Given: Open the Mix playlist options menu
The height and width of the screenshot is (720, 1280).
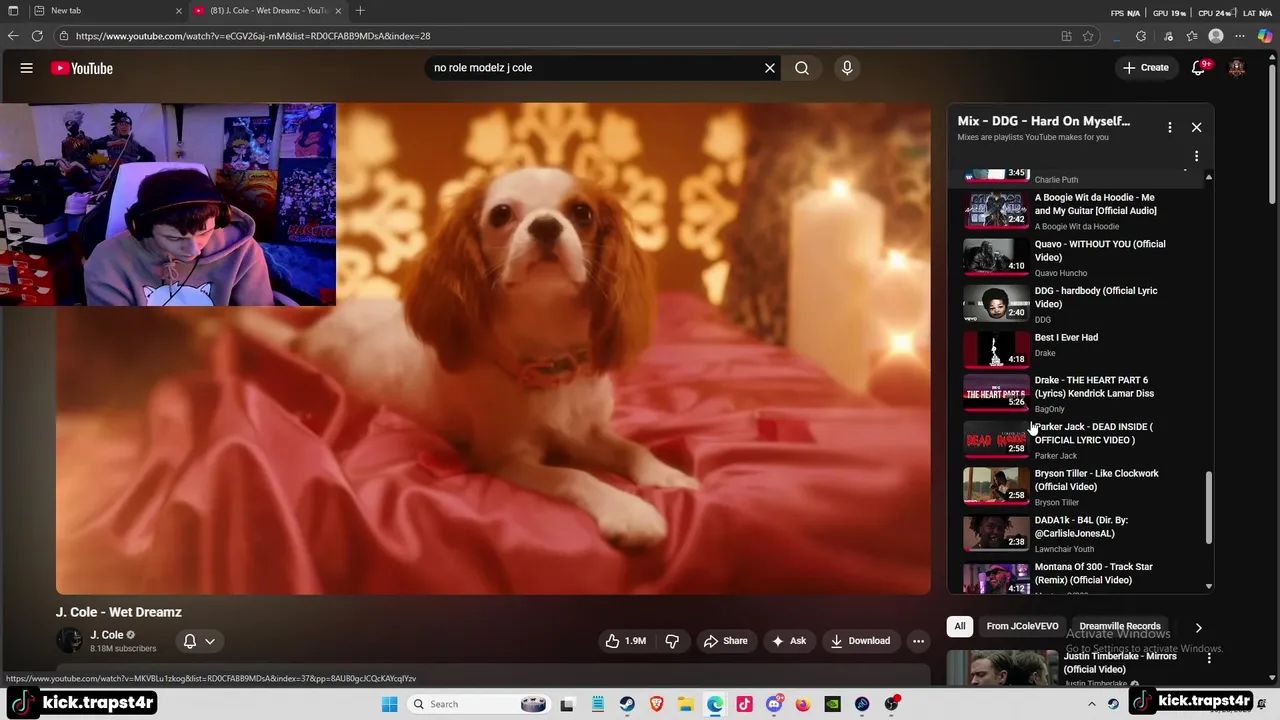Looking at the screenshot, I should tap(1169, 127).
